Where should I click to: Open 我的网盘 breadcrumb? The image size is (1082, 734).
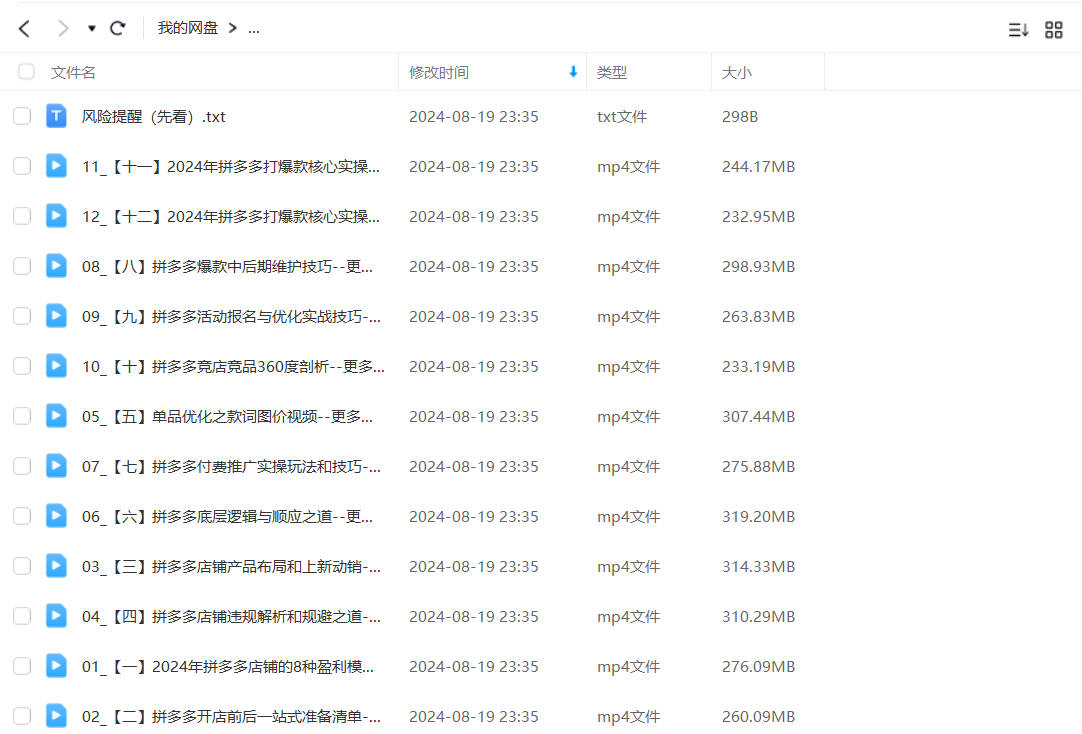pyautogui.click(x=188, y=28)
